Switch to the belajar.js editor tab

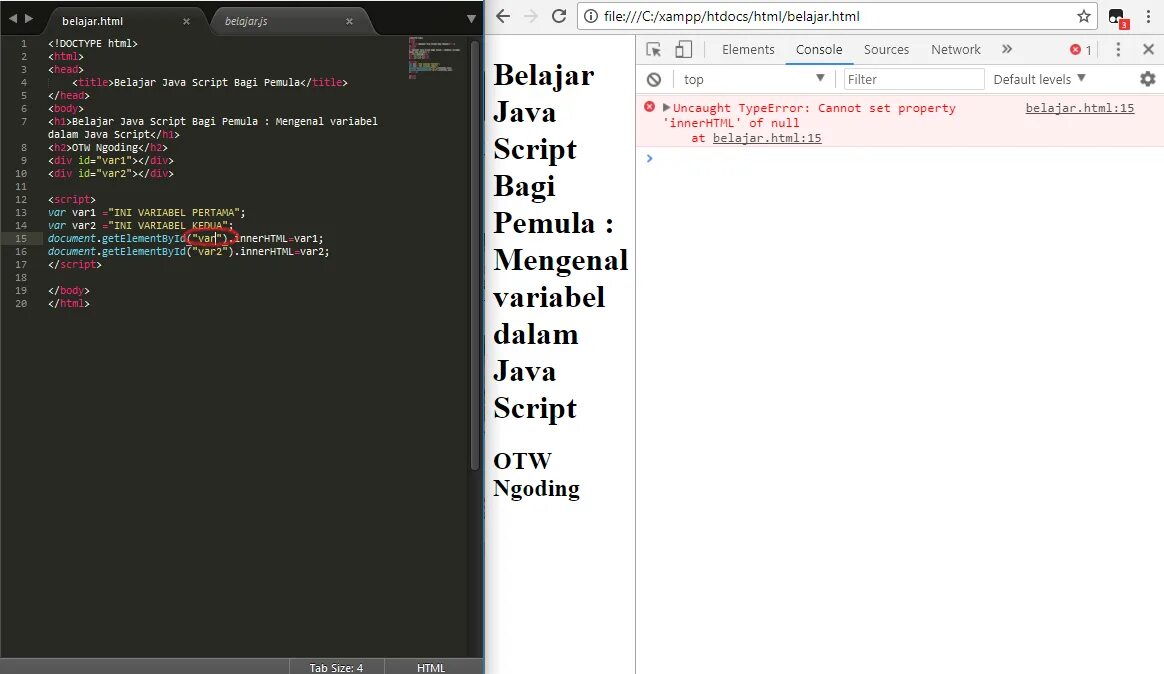(x=246, y=22)
